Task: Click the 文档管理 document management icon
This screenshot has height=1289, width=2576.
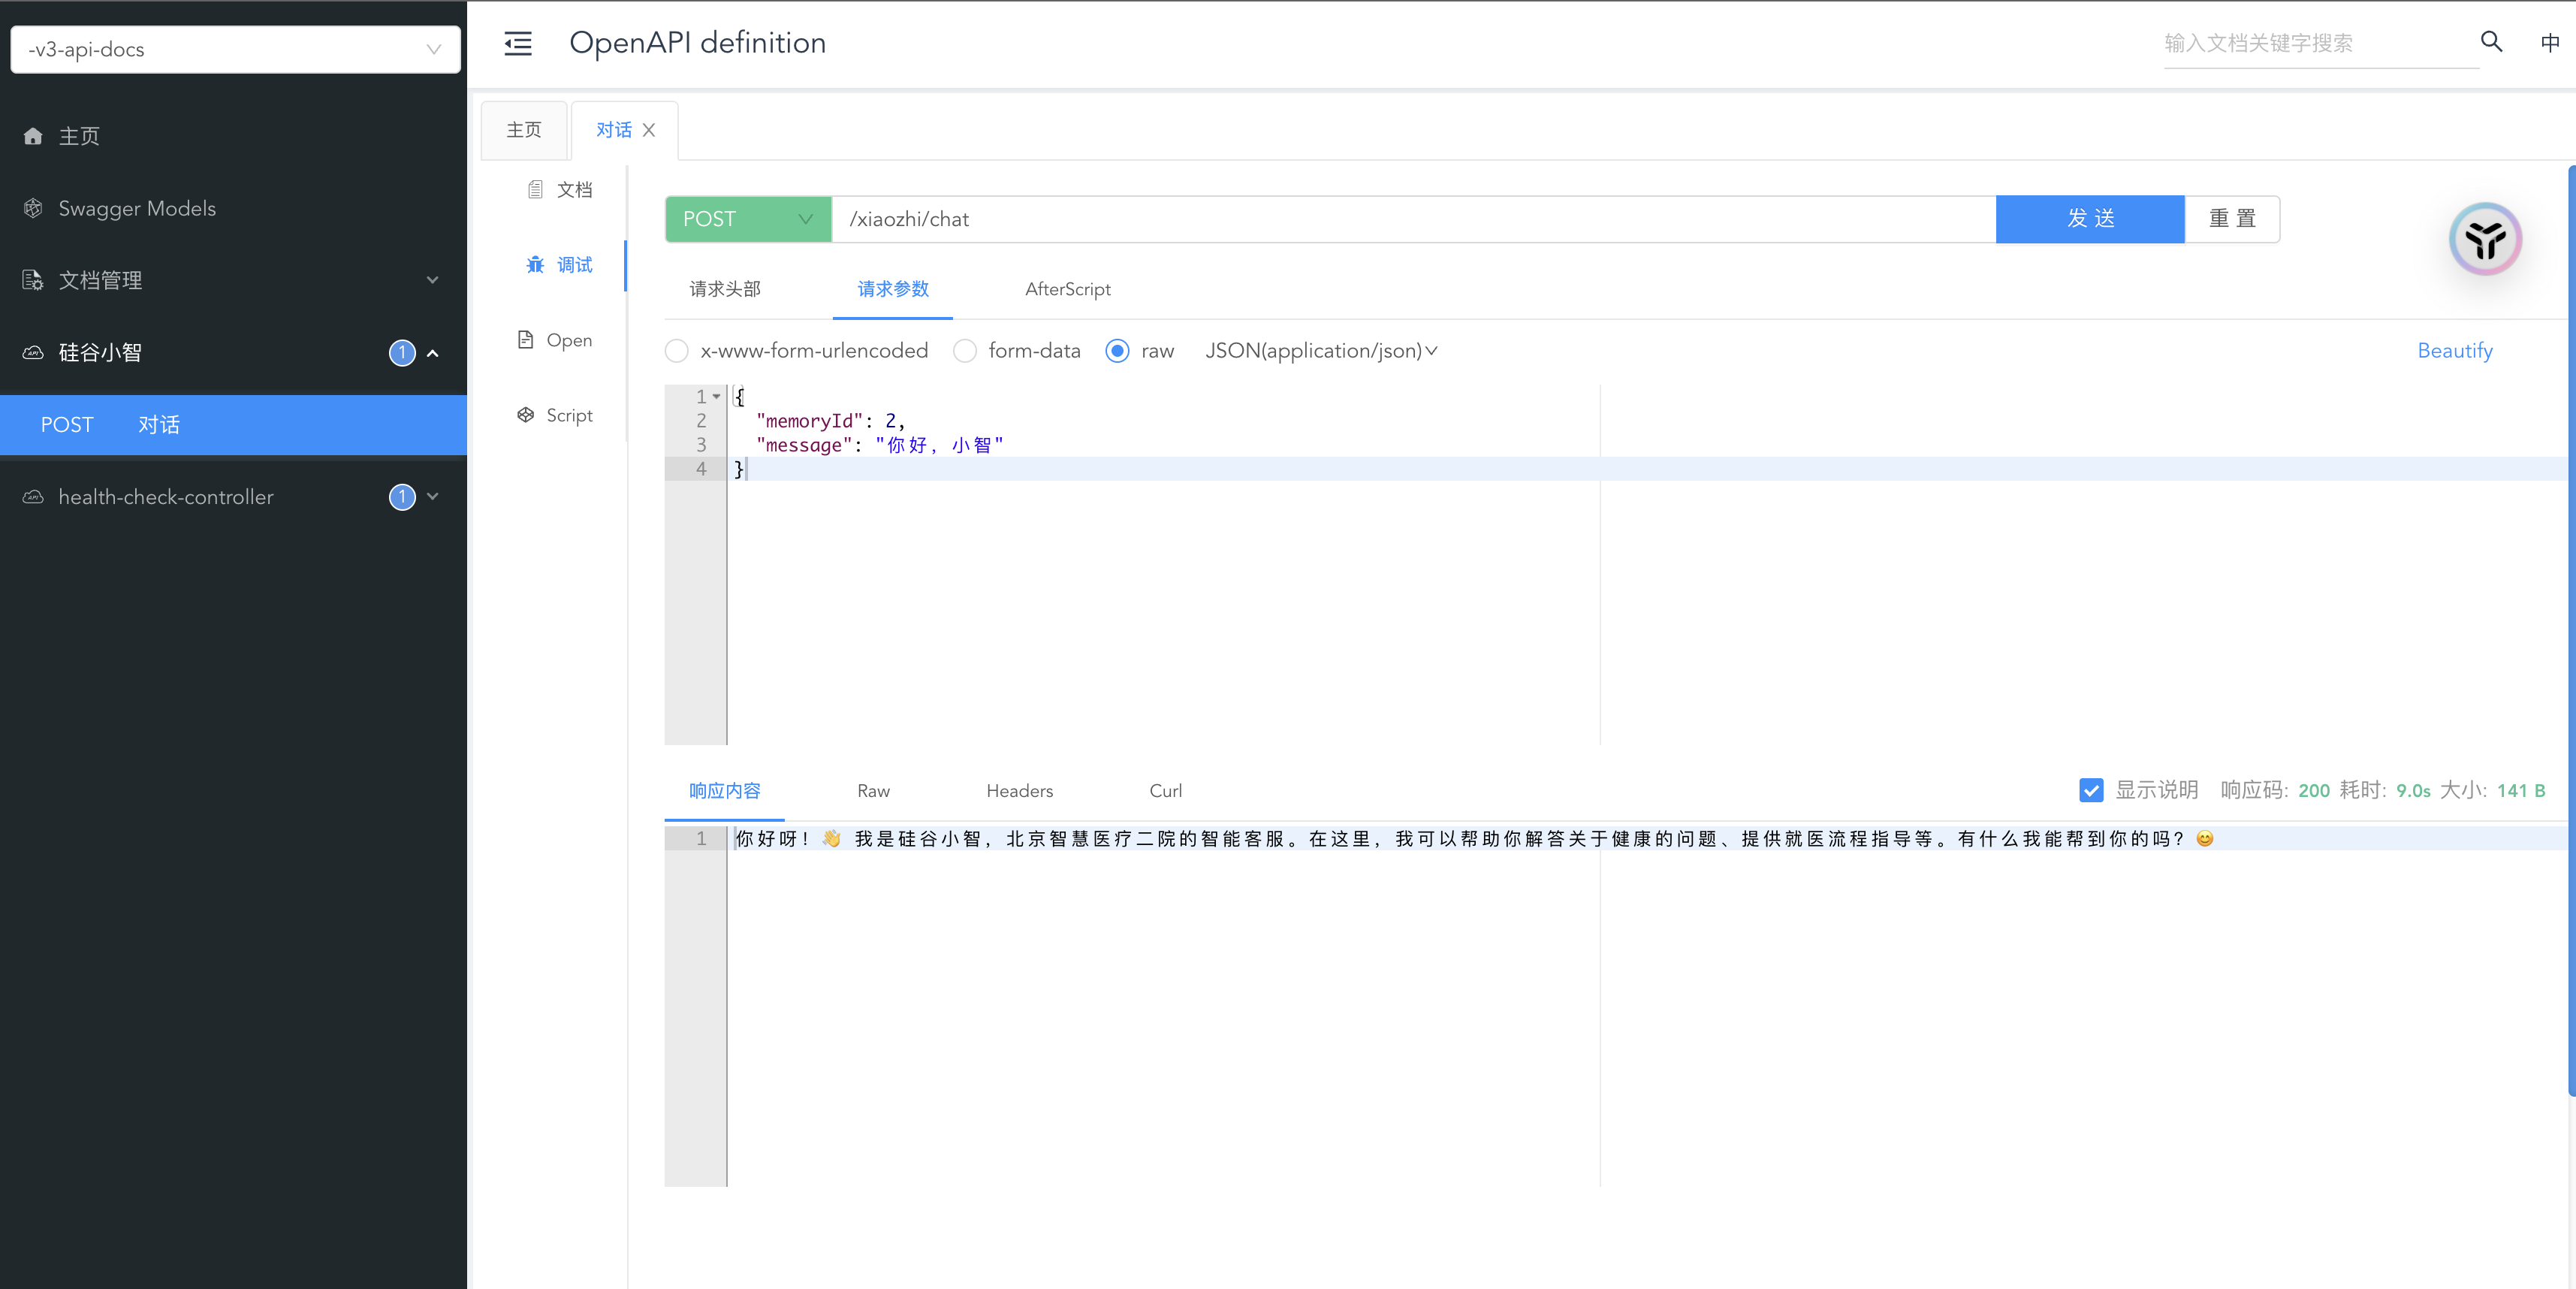Action: tap(33, 280)
